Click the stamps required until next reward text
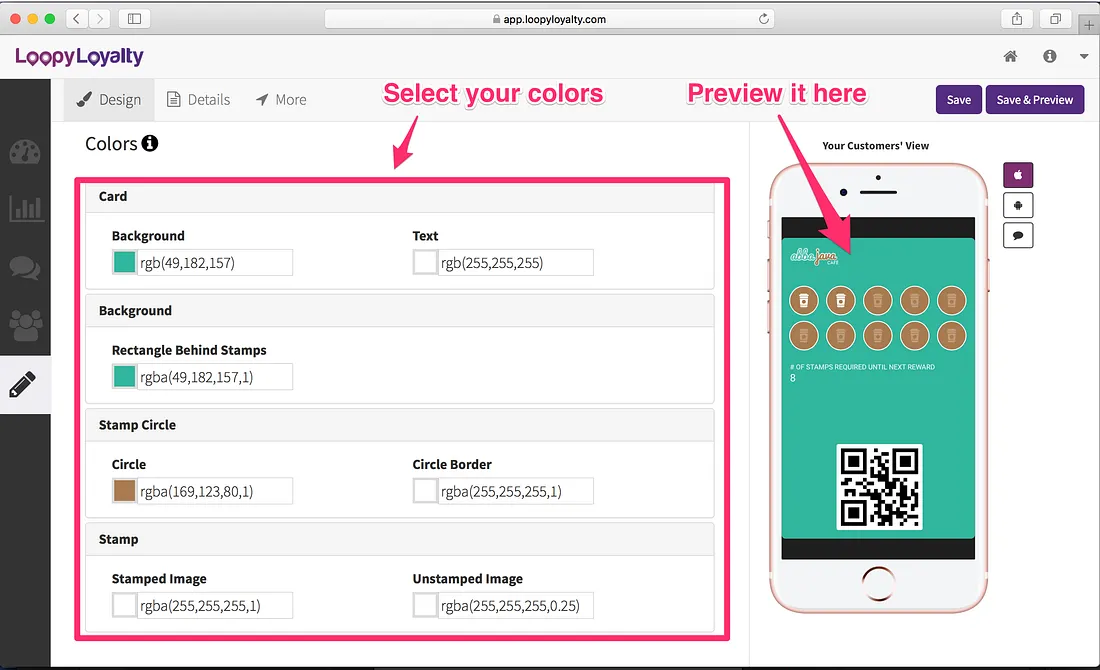The height and width of the screenshot is (670, 1100). (x=862, y=367)
